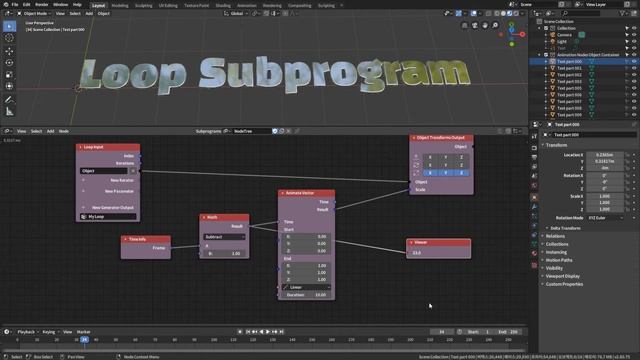Screen dimensions: 640x360
Task: Click the zoom magnifier icon in viewport
Action: click(495, 25)
